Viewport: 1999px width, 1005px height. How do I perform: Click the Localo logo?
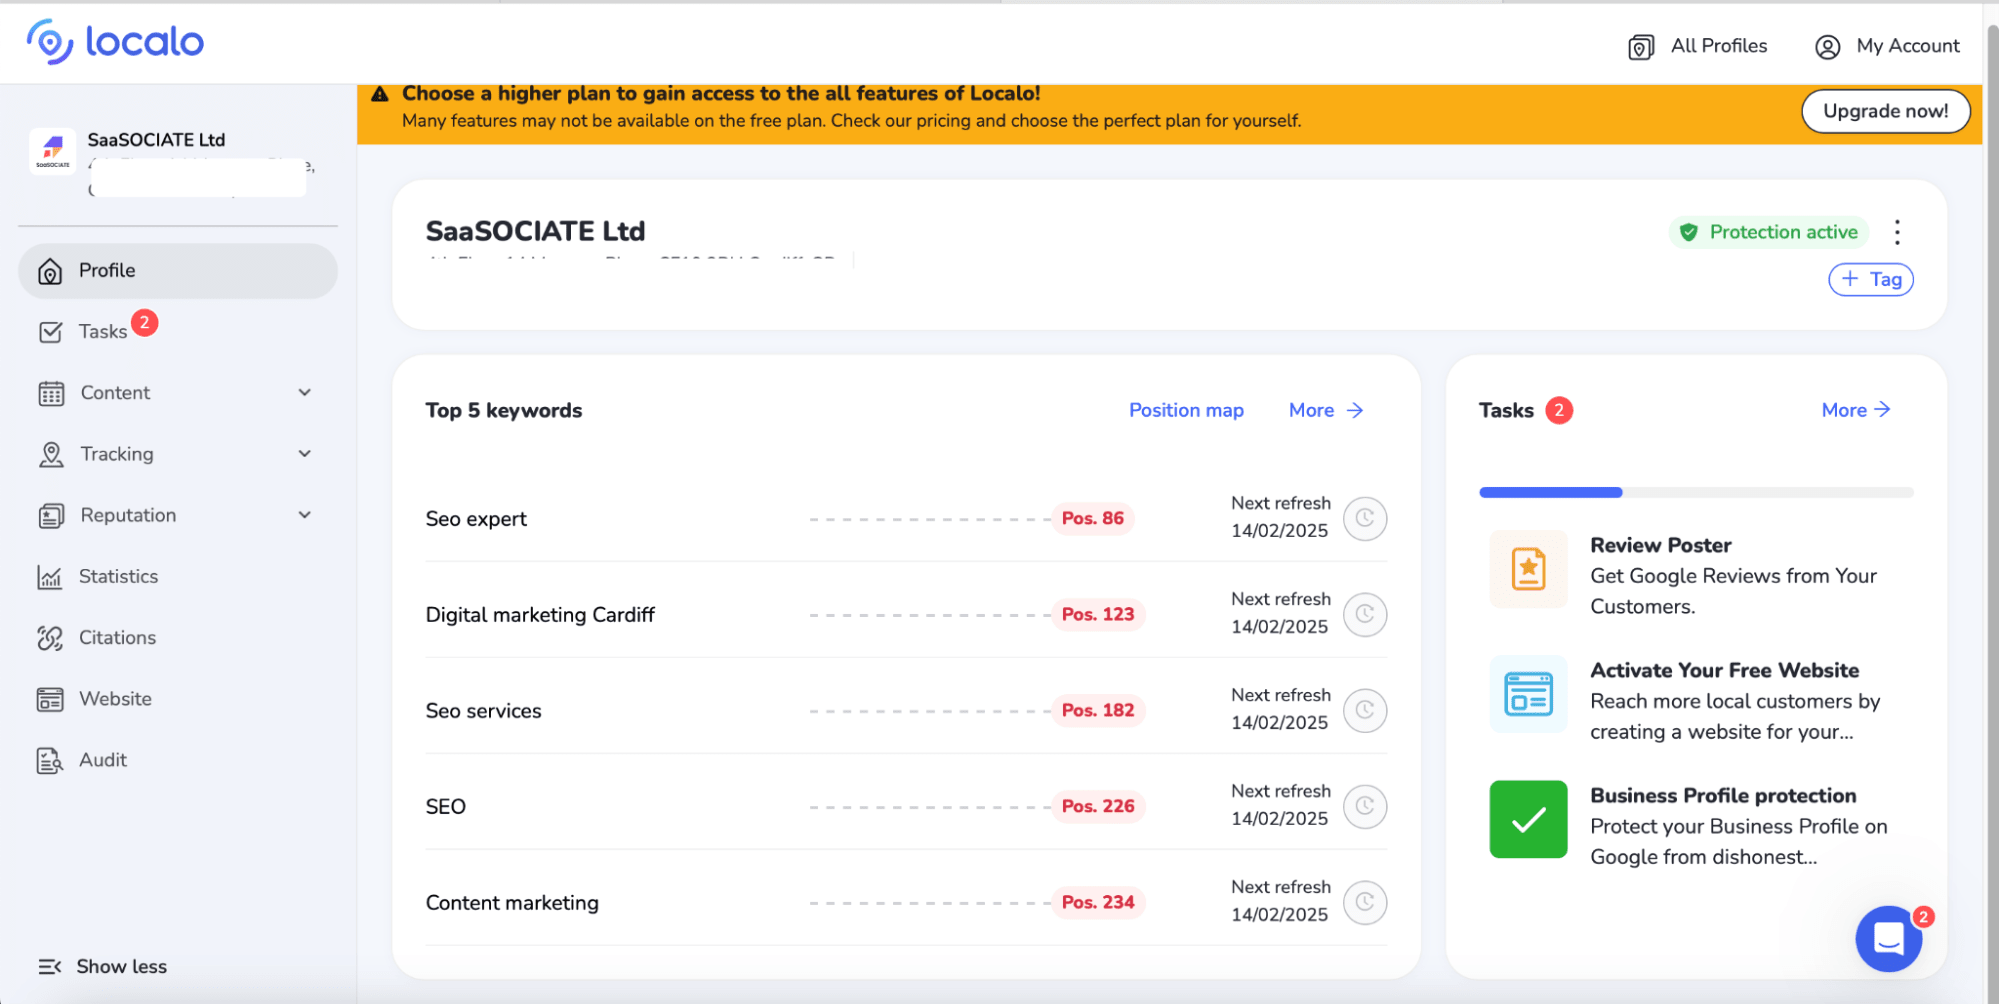tap(115, 41)
